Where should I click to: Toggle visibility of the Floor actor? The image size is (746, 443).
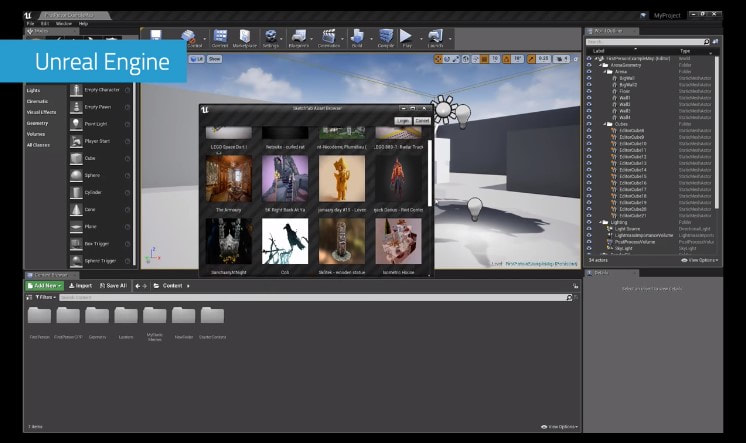pos(589,93)
